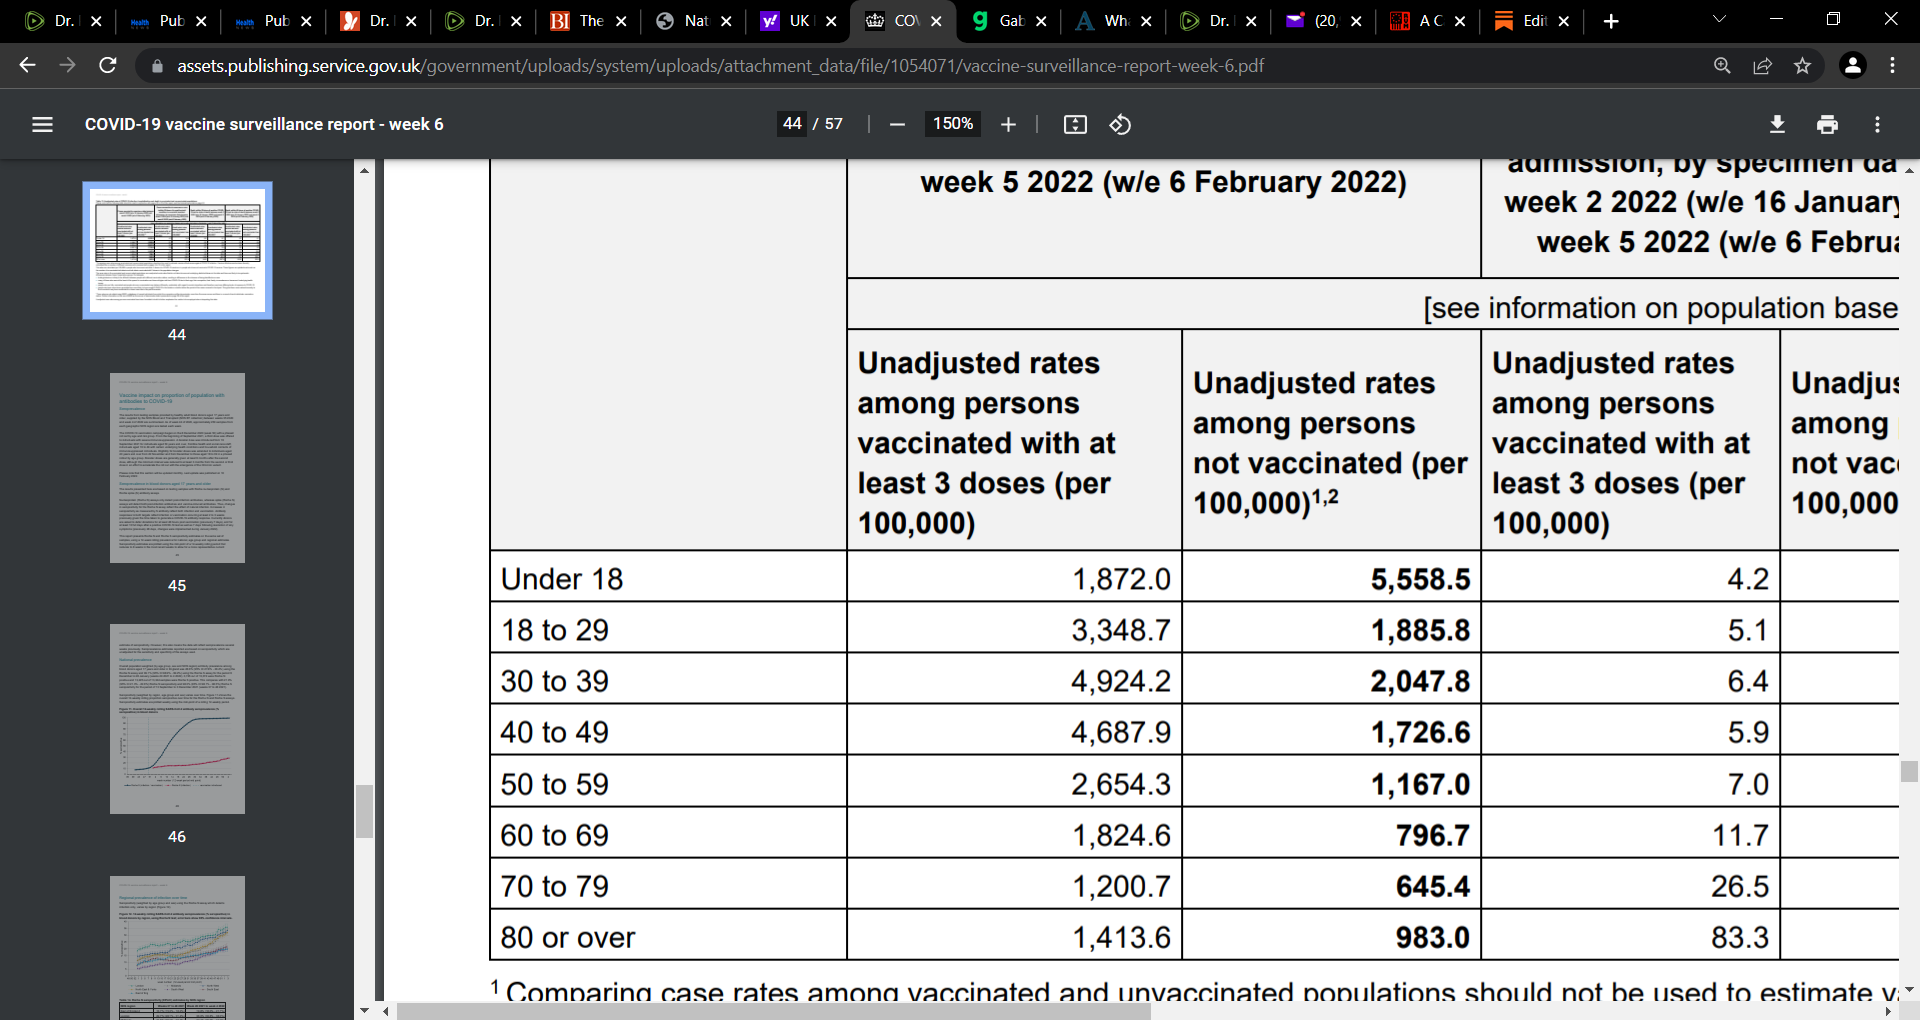The height and width of the screenshot is (1020, 1920).
Task: Click the document vertical scrollbar thumb
Action: (x=1909, y=771)
